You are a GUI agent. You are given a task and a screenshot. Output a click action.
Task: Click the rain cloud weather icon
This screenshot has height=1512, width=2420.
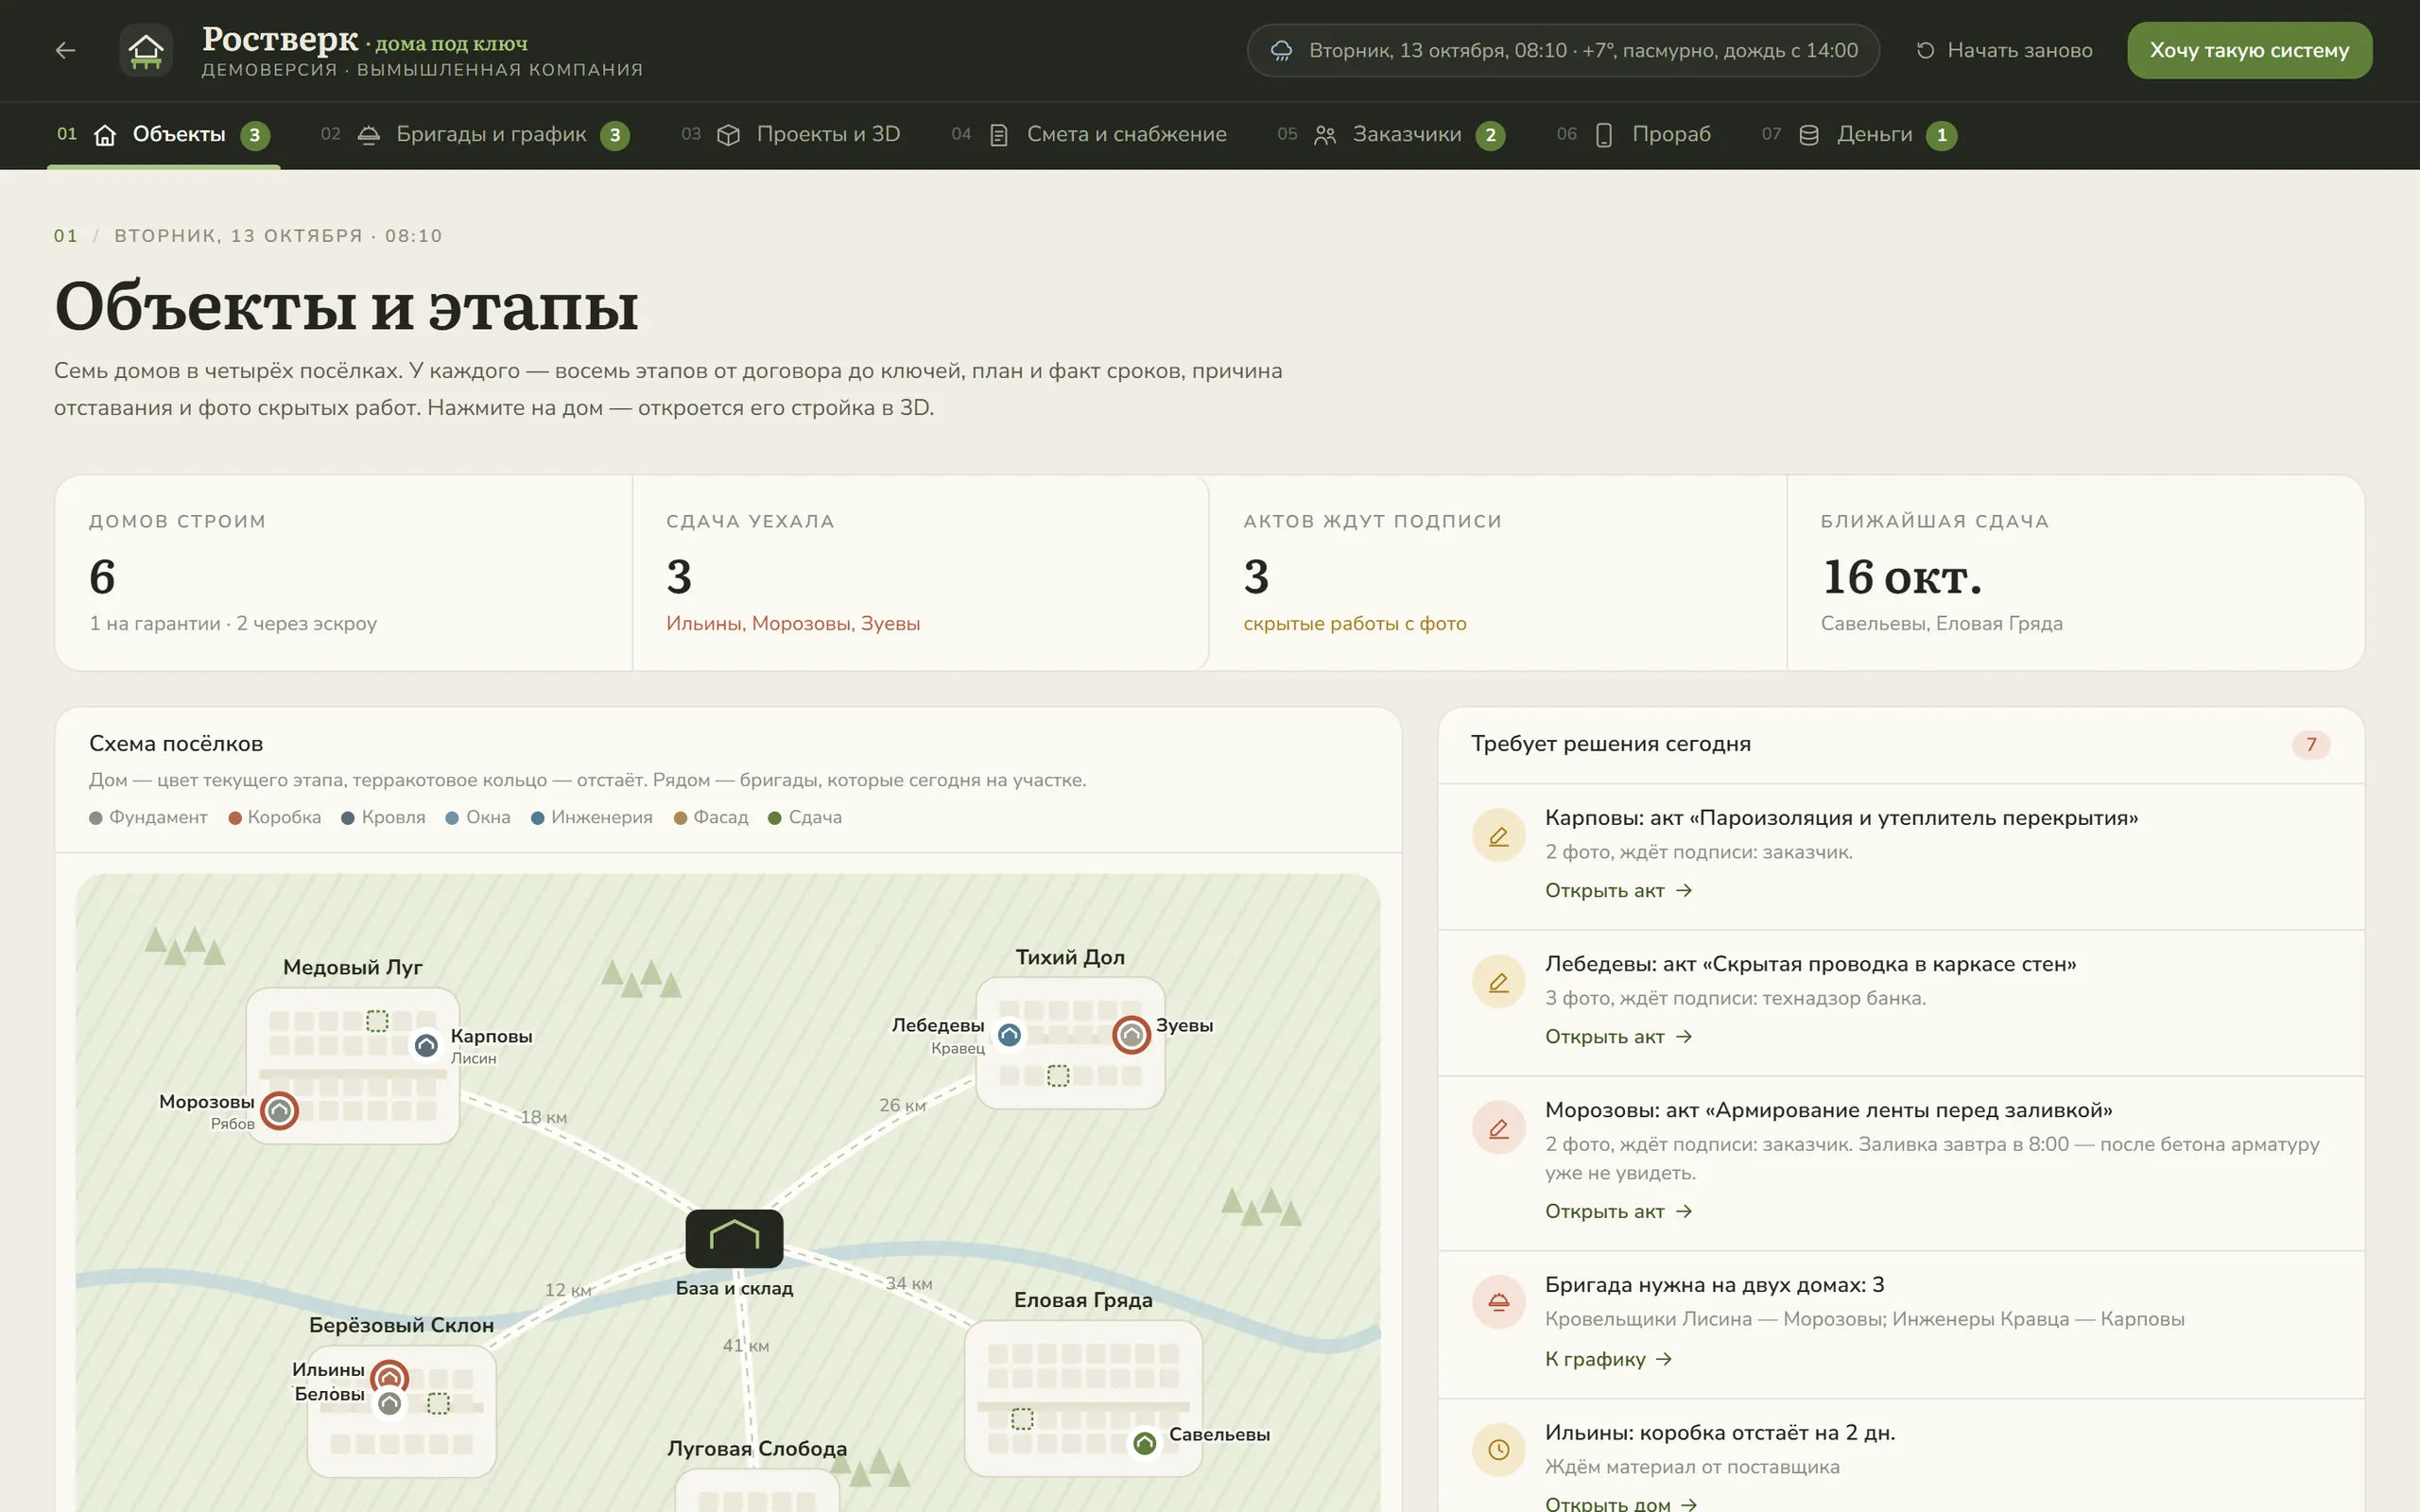[1281, 51]
